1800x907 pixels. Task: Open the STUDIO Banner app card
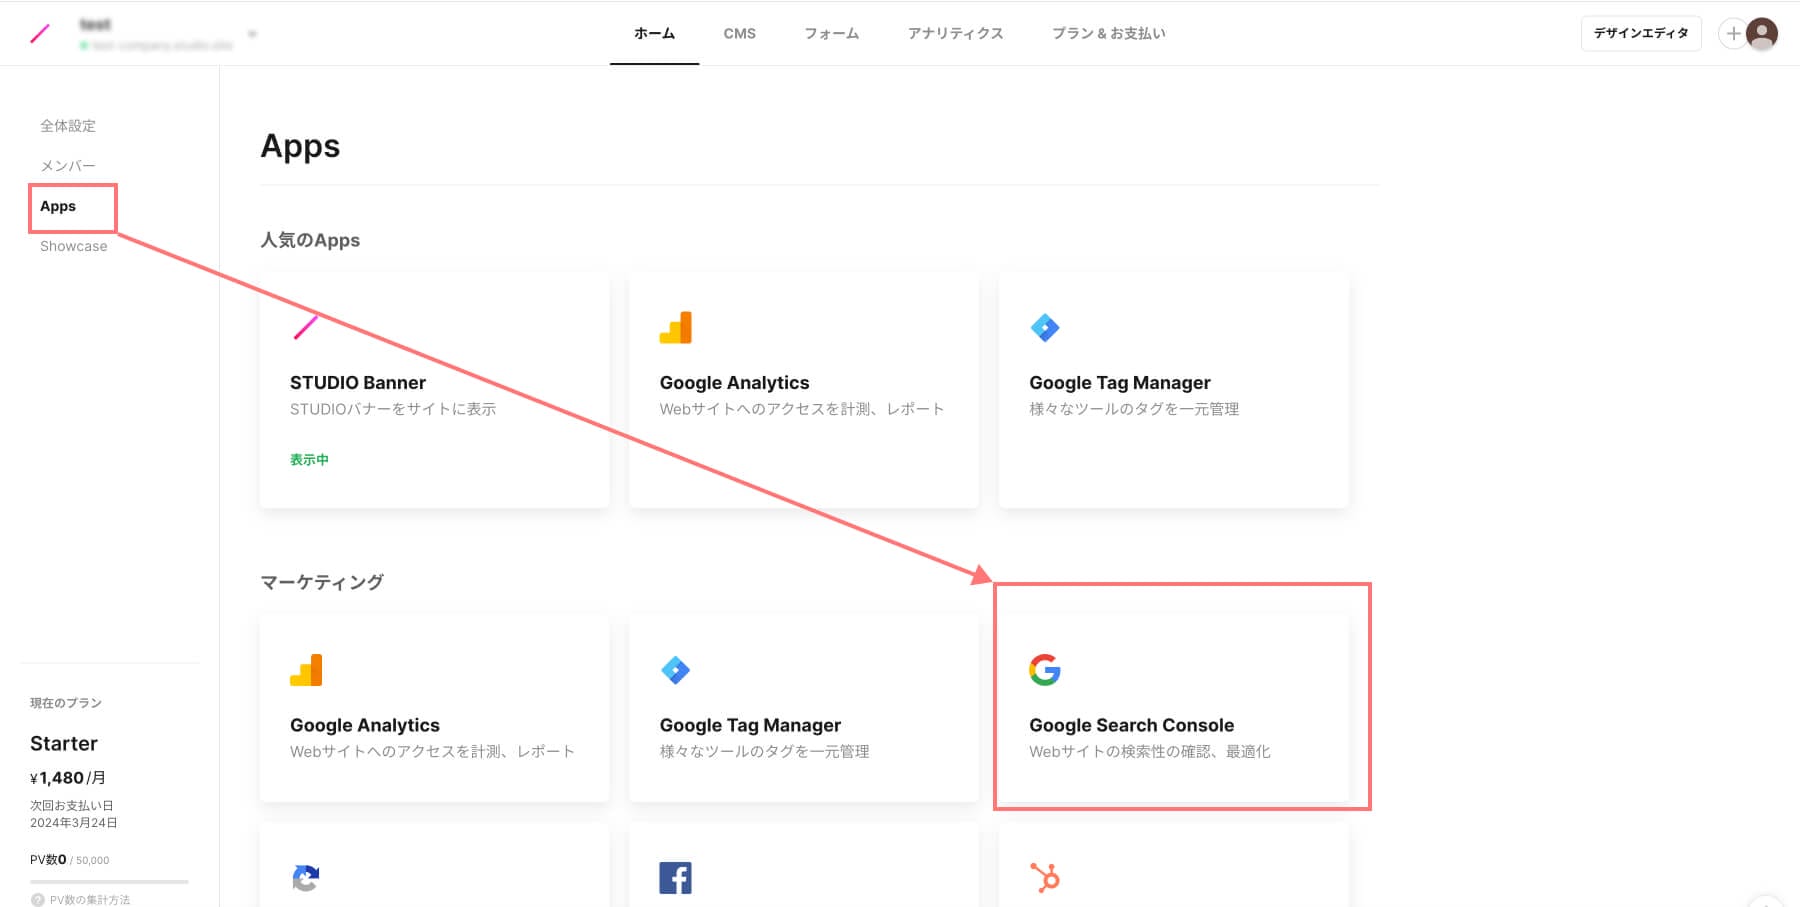click(x=433, y=390)
